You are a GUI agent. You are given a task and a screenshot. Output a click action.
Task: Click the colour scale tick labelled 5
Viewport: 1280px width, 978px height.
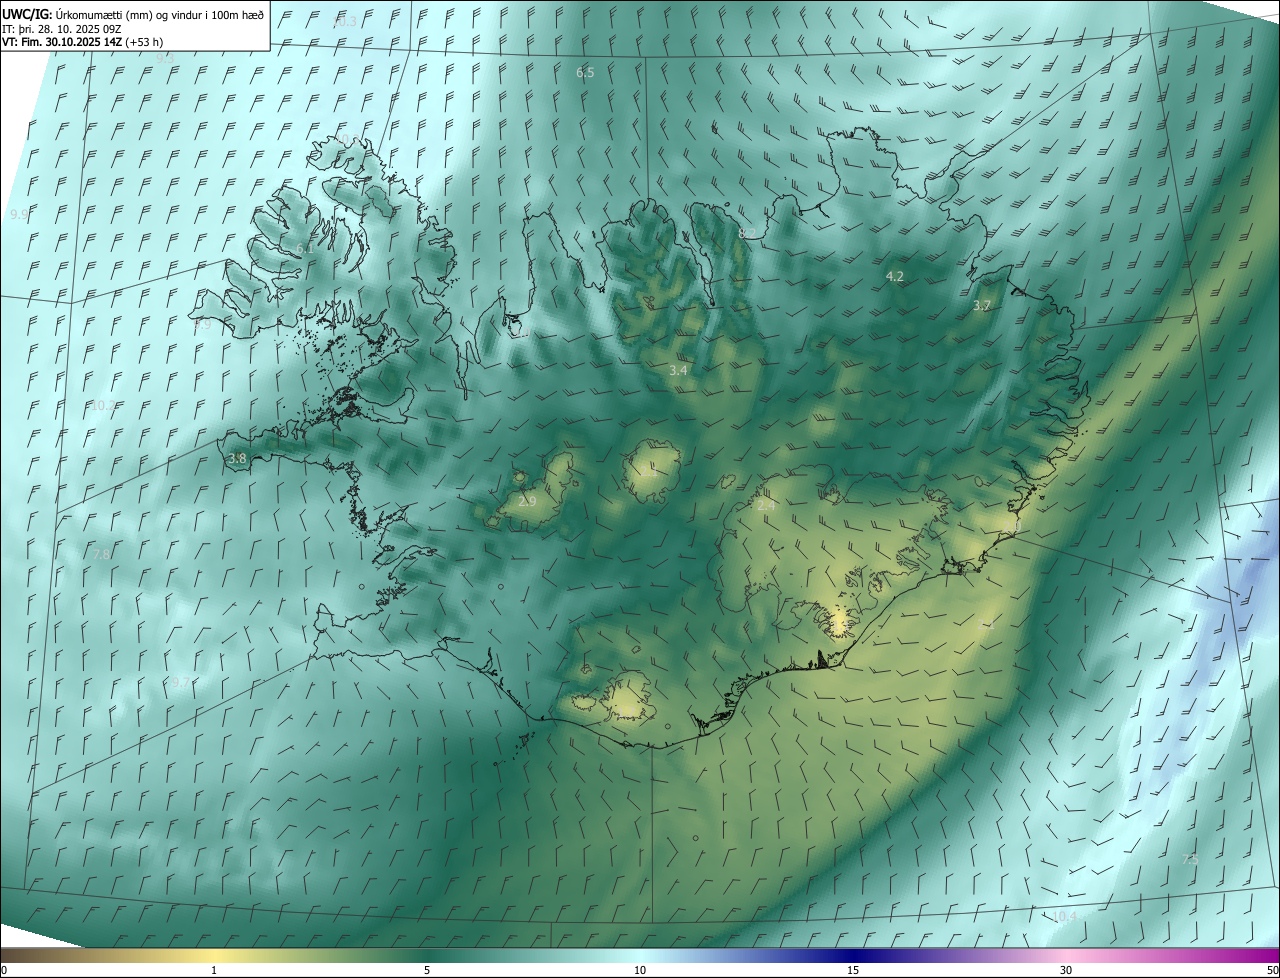pos(427,970)
